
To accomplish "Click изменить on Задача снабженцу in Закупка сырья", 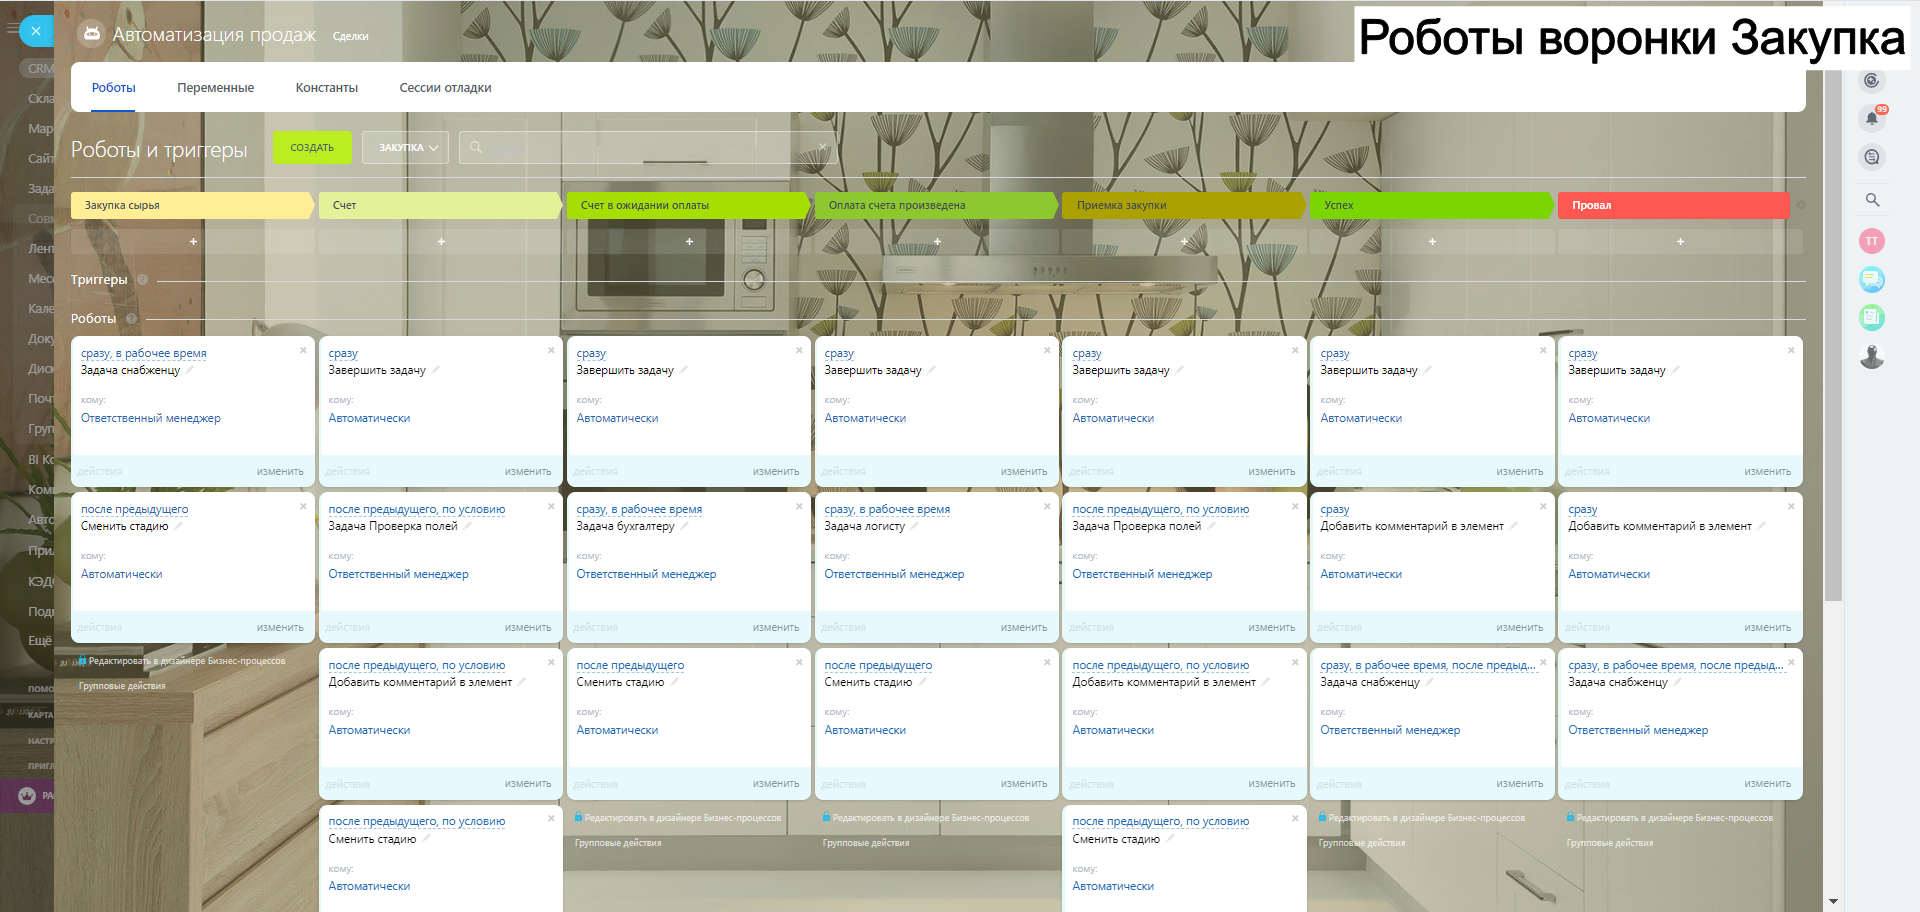I will 280,472.
